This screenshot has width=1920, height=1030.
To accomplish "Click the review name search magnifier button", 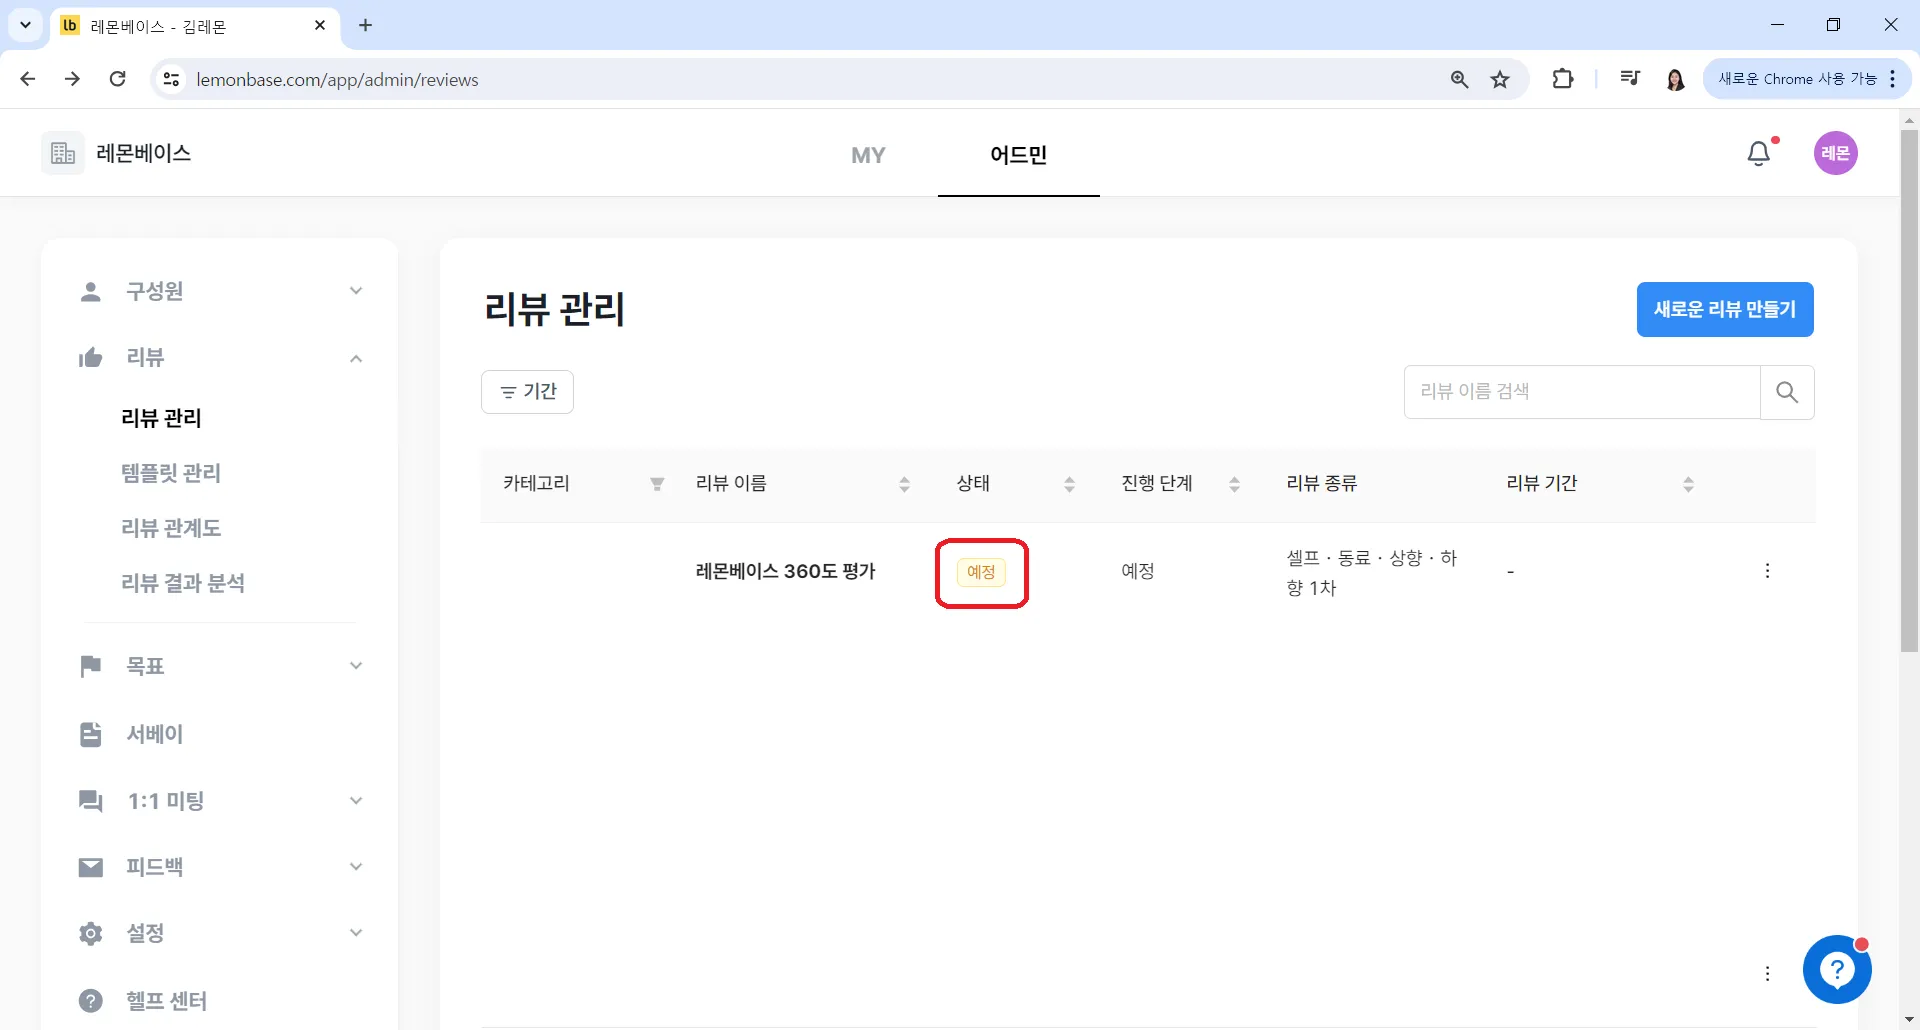I will [x=1787, y=392].
